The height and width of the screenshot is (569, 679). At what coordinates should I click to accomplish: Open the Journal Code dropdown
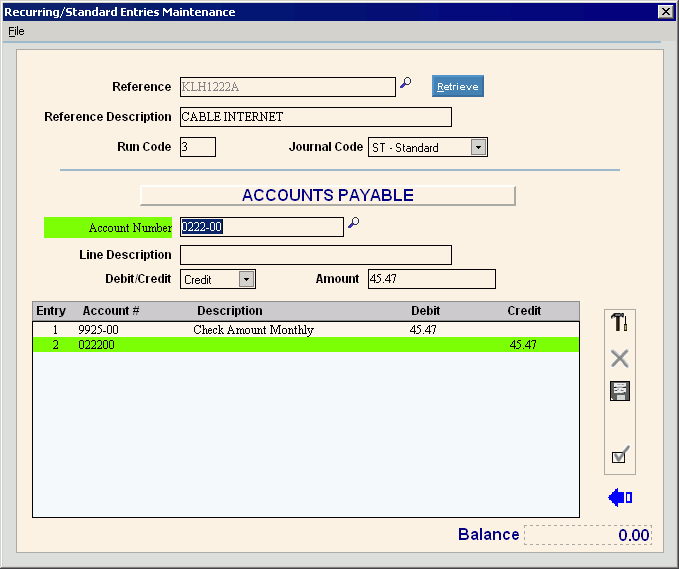coord(478,148)
